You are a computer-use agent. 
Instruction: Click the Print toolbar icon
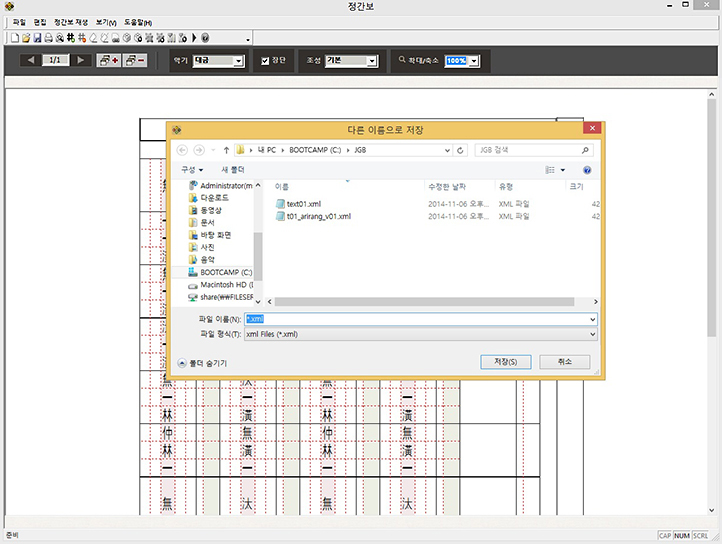(48, 38)
